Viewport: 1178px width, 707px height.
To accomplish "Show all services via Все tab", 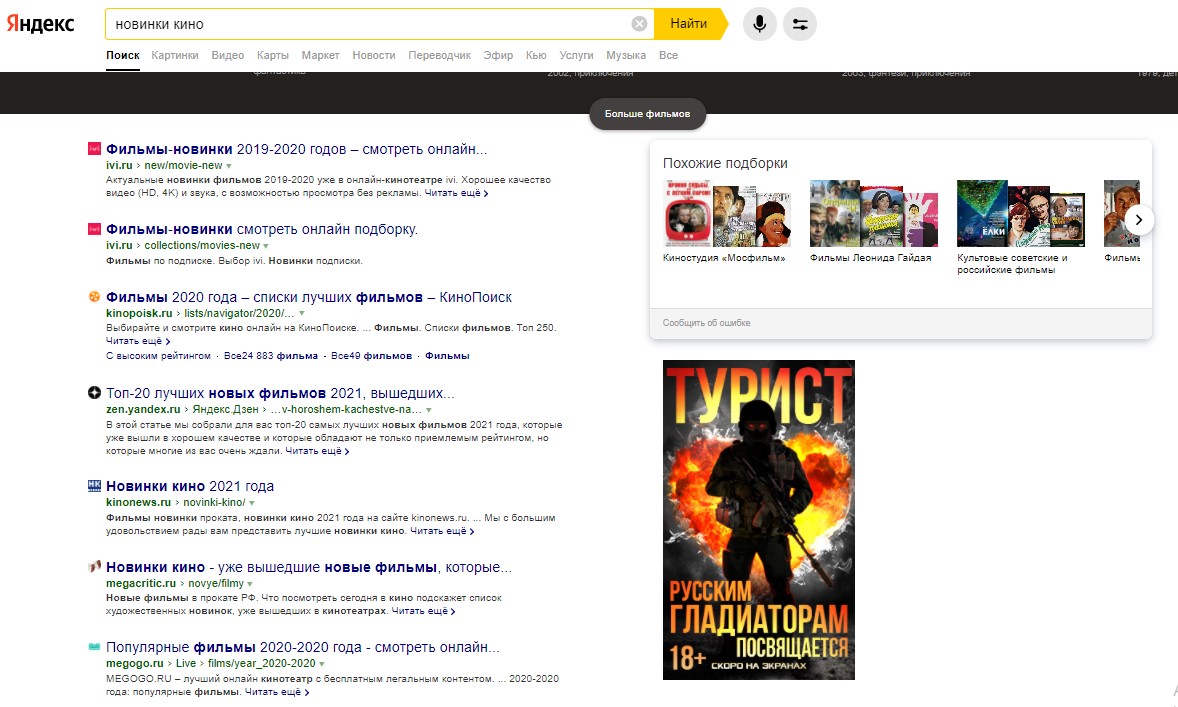I will coord(668,55).
